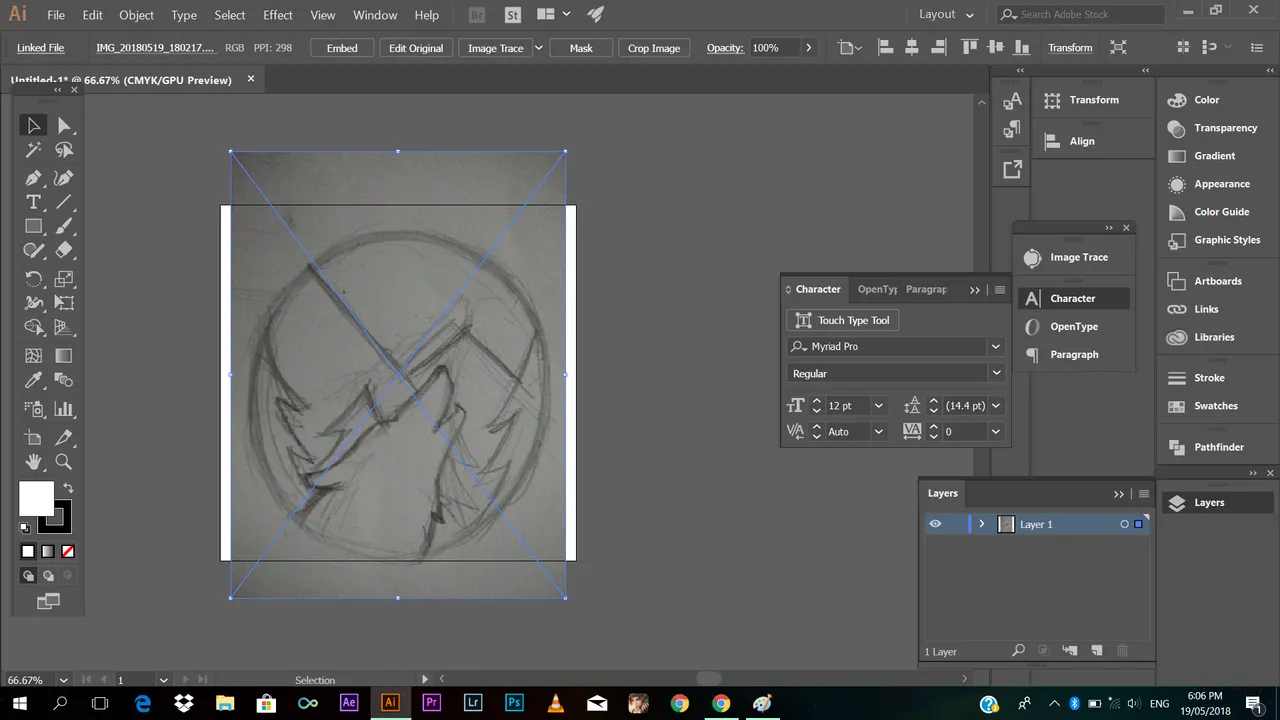Click the Embed button
The height and width of the screenshot is (720, 1280).
pyautogui.click(x=342, y=48)
